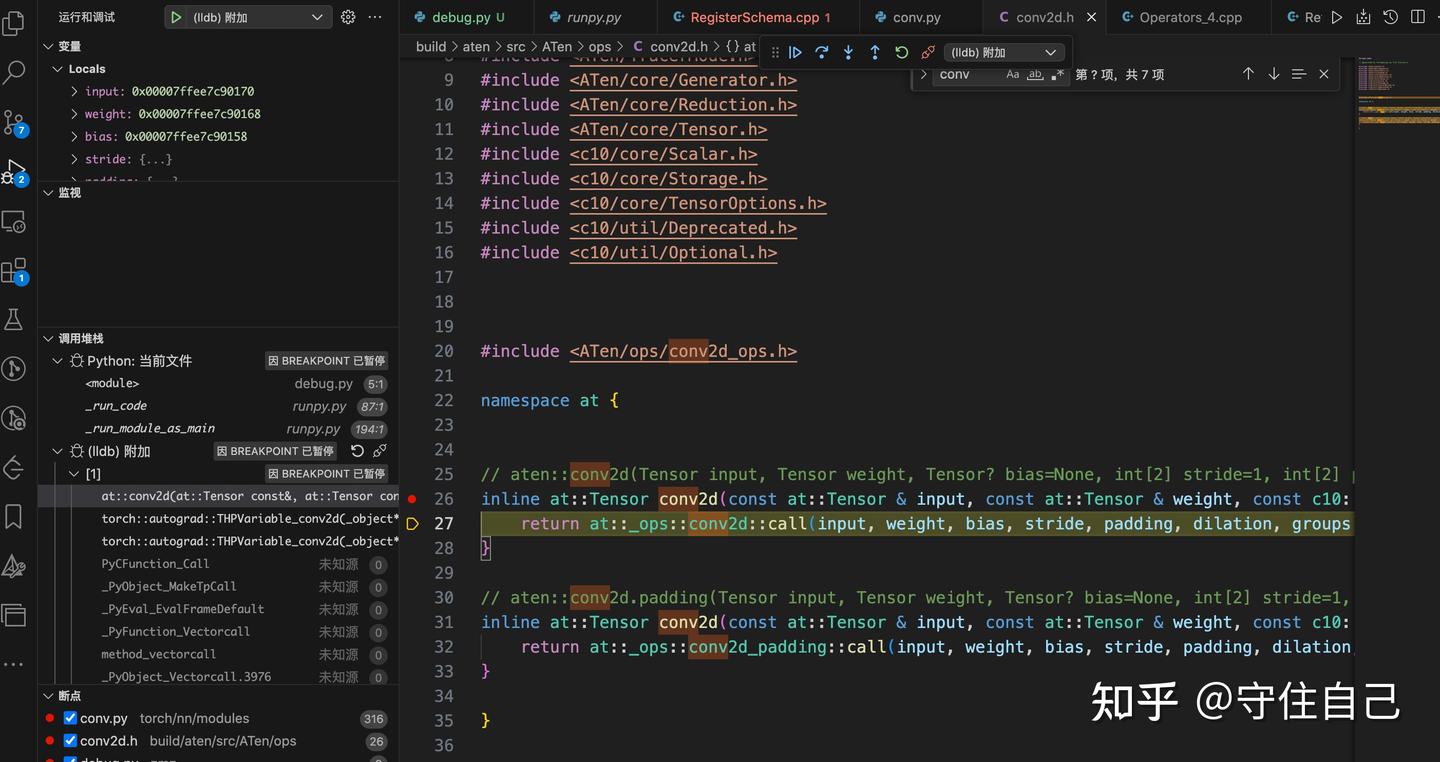Jump to next match with the down arrow
1440x762 pixels.
click(1273, 73)
